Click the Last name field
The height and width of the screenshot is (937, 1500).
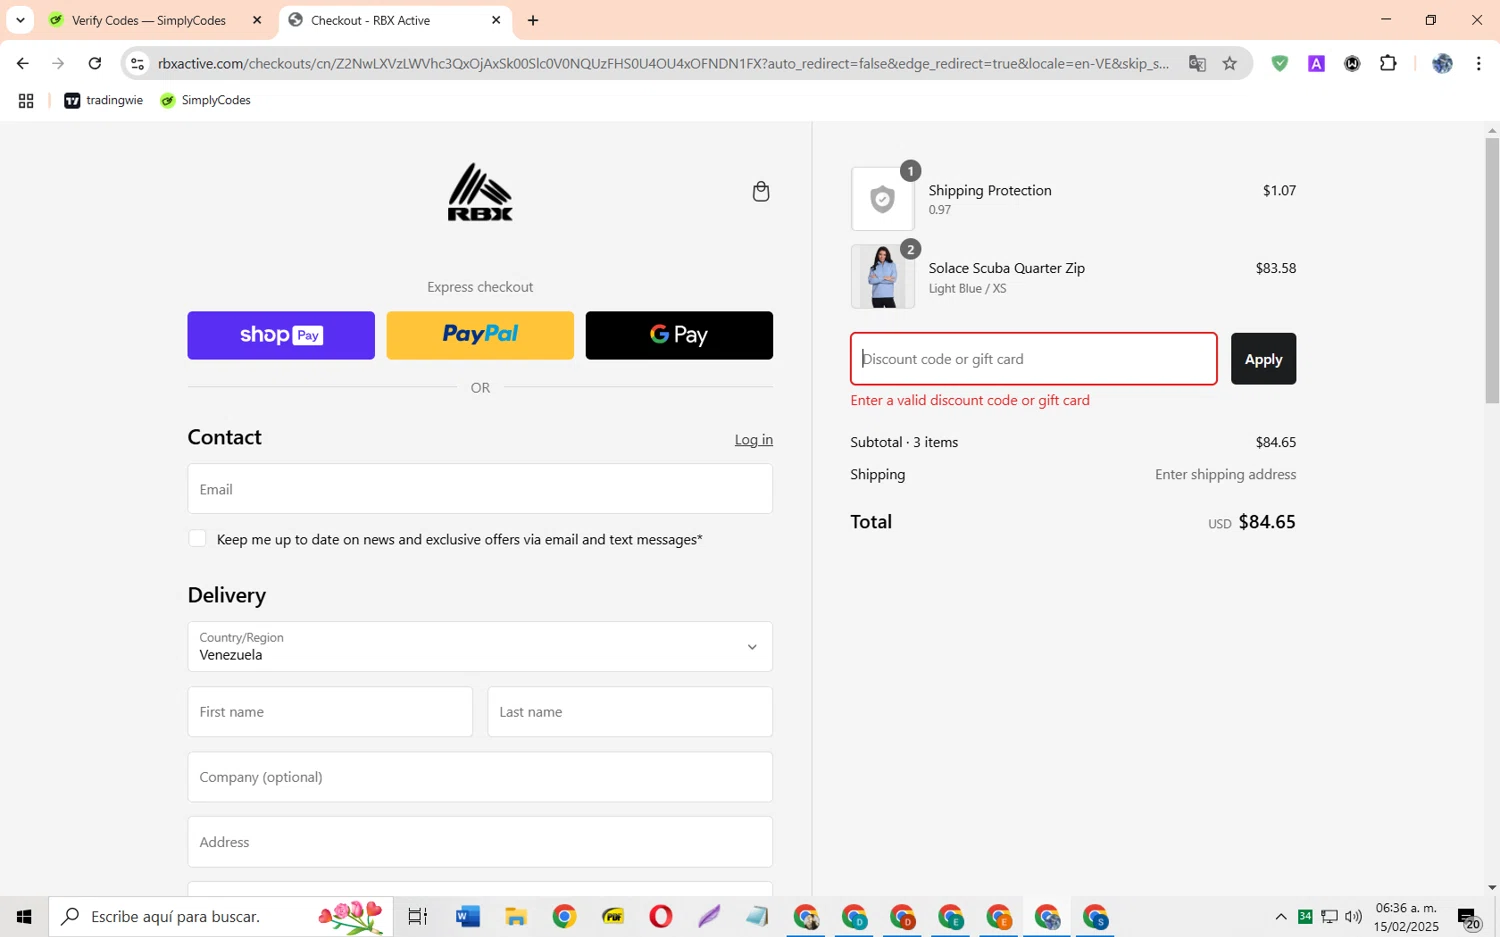tap(630, 712)
